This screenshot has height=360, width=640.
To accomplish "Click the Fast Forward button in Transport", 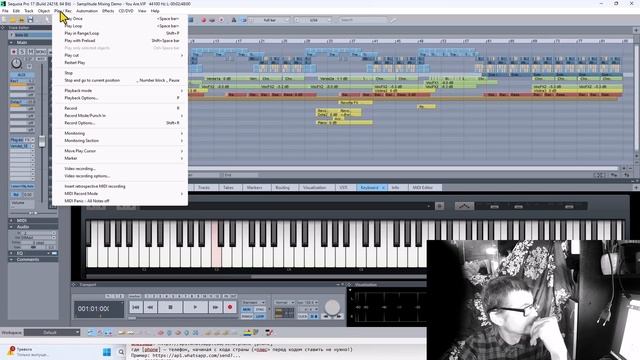I will pyautogui.click(x=215, y=307).
